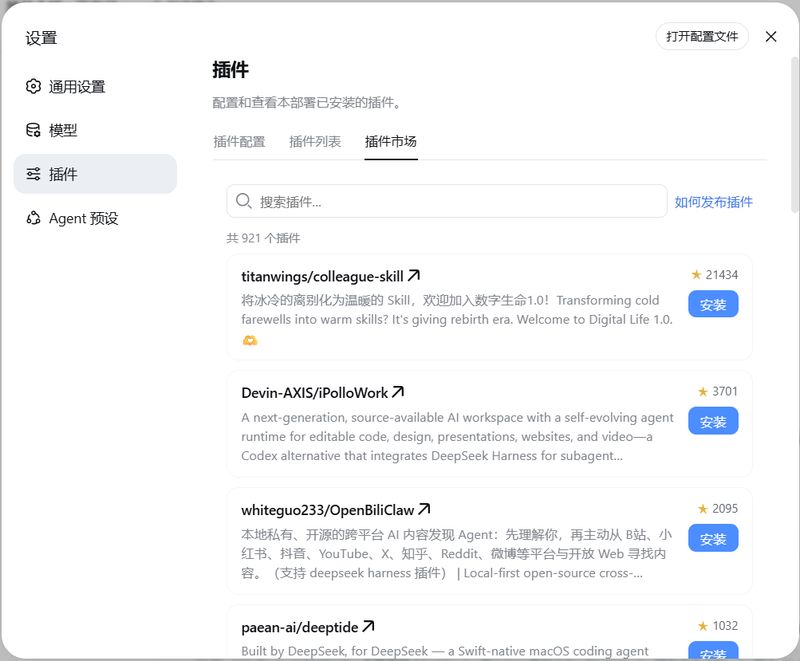
Task: Close the settings dialog with X
Action: coord(771,36)
